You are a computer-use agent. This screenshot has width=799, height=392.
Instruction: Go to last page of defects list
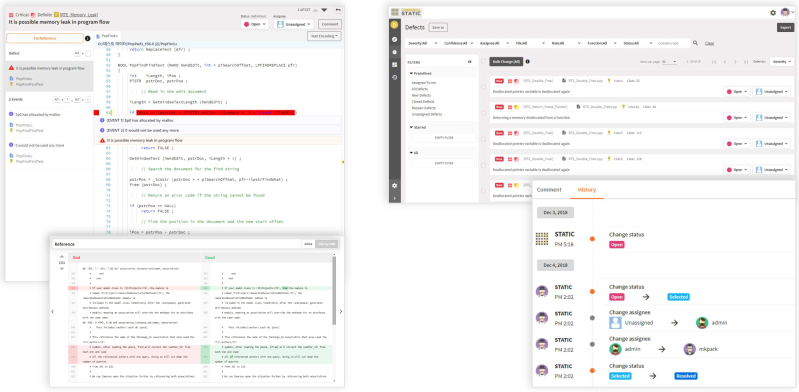(x=746, y=62)
